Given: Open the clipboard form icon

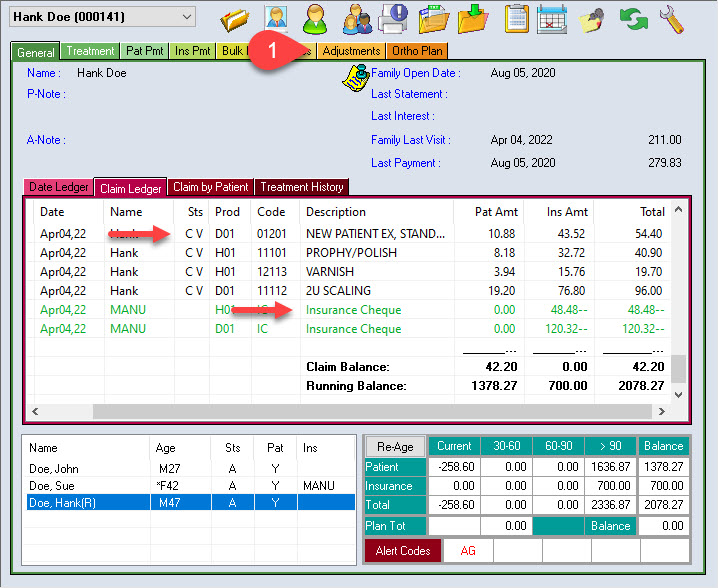Looking at the screenshot, I should coord(517,19).
